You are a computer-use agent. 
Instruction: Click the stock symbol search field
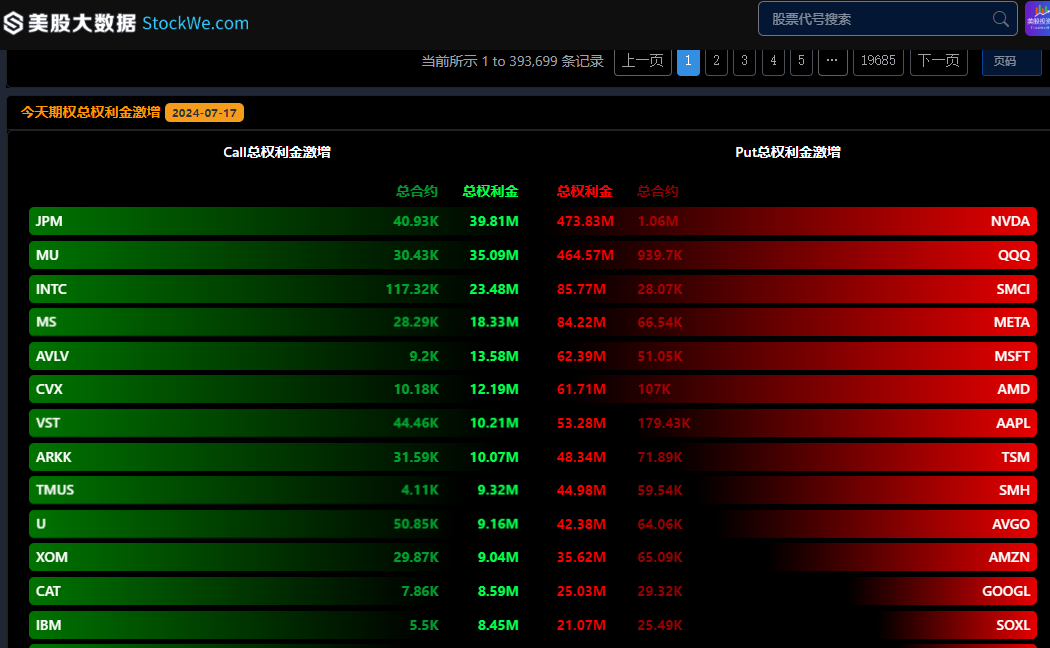click(x=887, y=19)
